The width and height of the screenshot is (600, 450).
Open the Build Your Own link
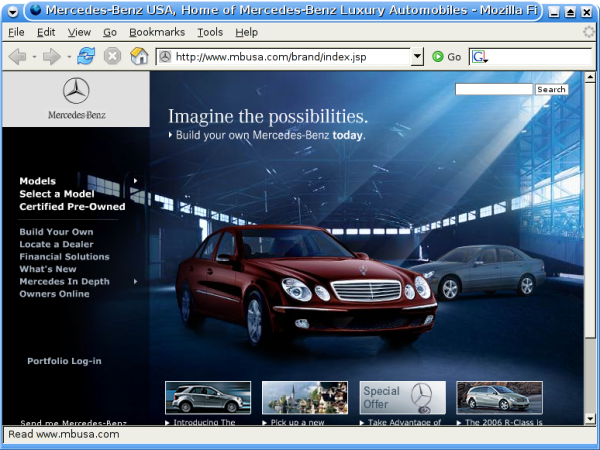(x=56, y=232)
